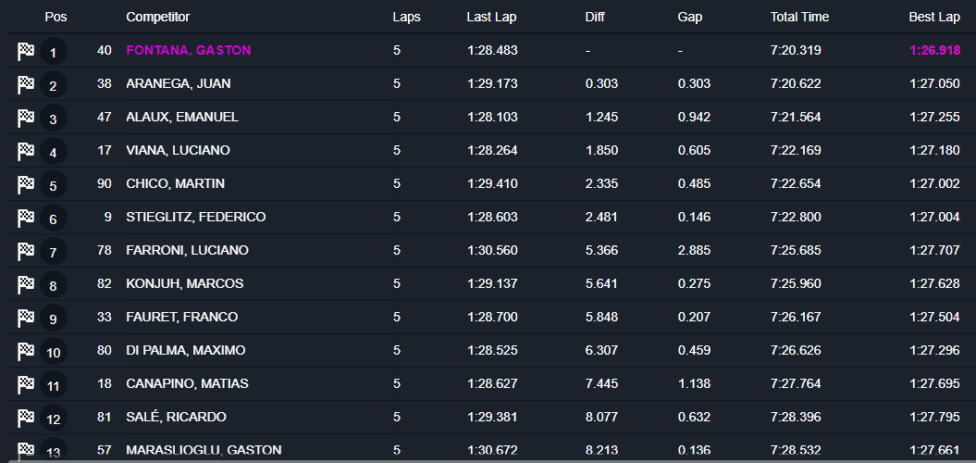
Task: Select the flag icon in Farroni's row
Action: [x=26, y=251]
